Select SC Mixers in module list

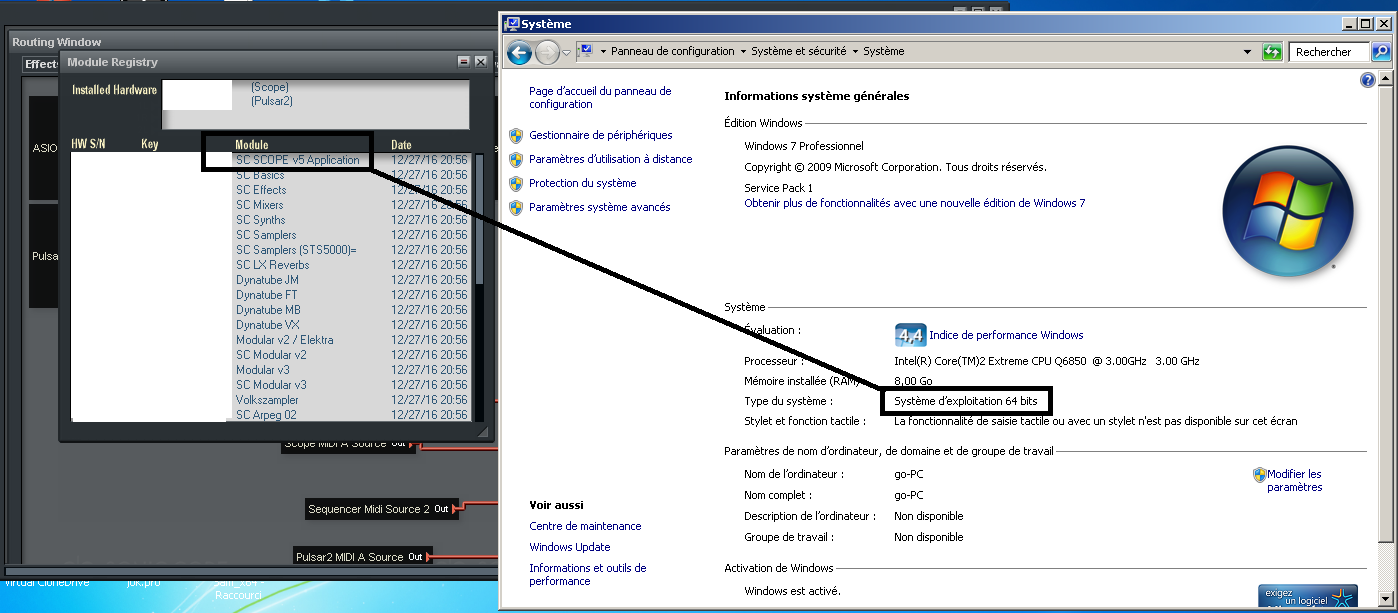tap(260, 205)
